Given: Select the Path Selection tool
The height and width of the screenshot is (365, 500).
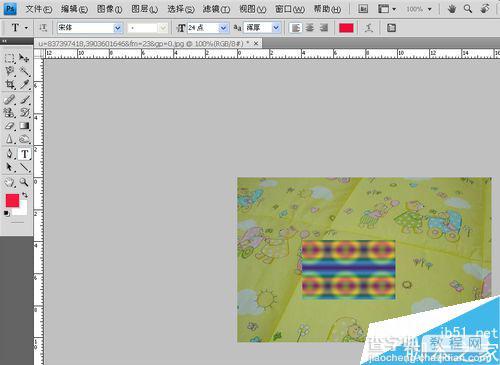Looking at the screenshot, I should click(x=10, y=167).
